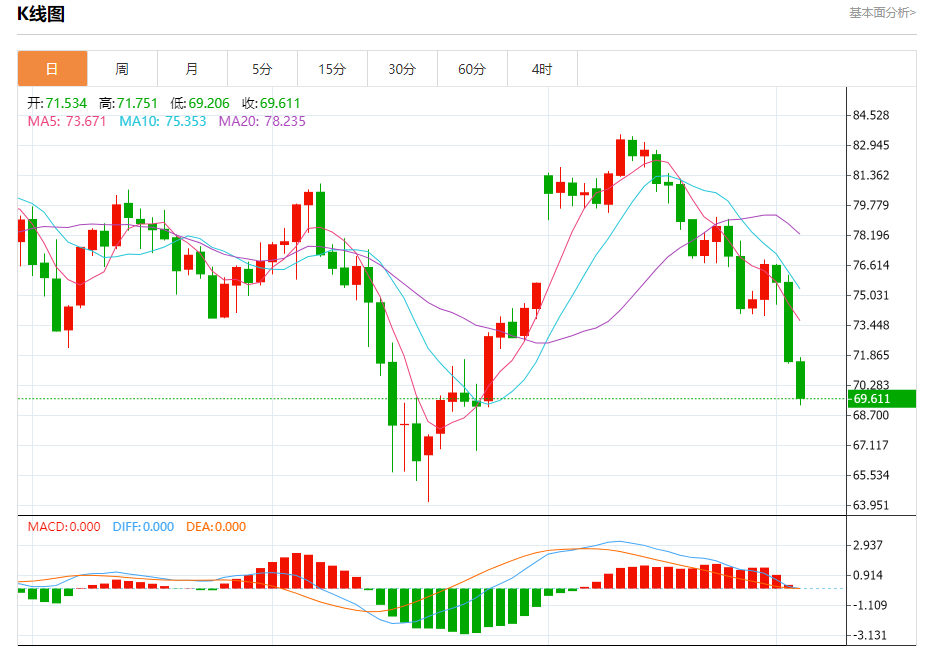The image size is (934, 646).
Task: Click the DEA:0.000 indicator label
Action: click(216, 527)
